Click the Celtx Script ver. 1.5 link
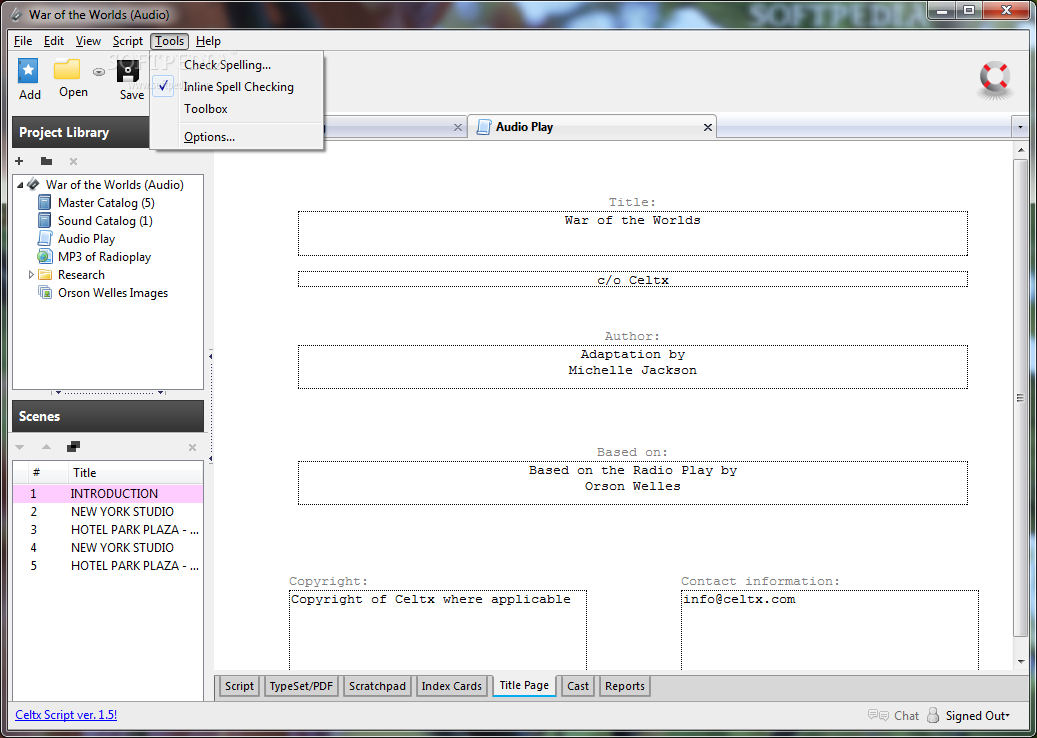Viewport: 1037px width, 738px height. [x=66, y=714]
